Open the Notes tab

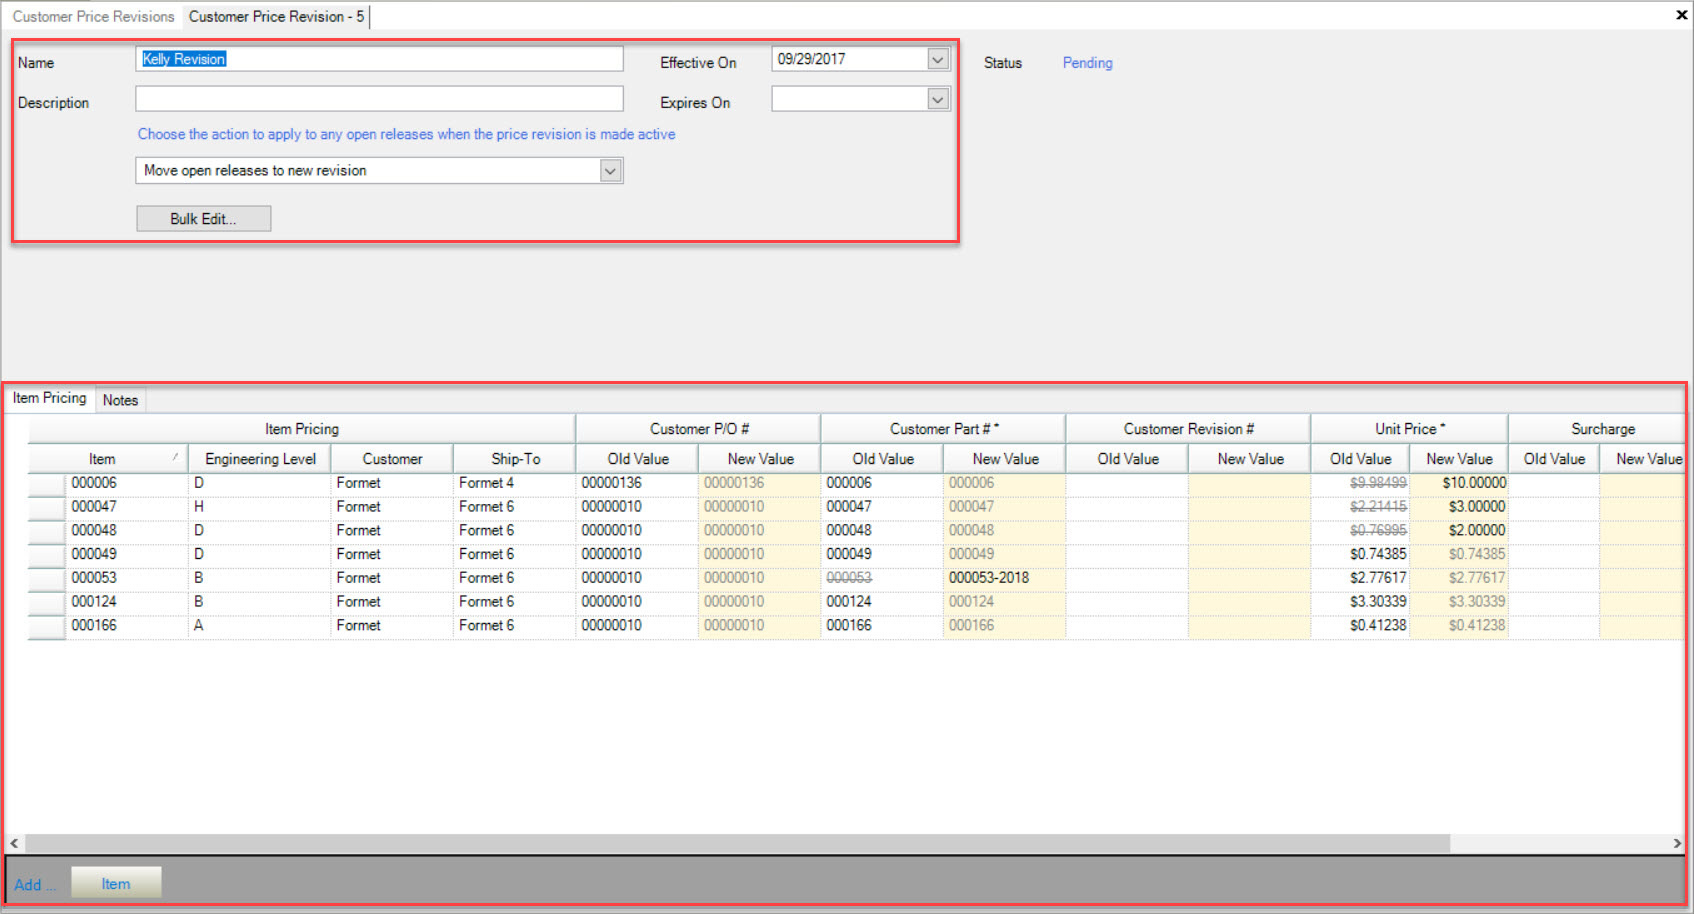[x=120, y=400]
